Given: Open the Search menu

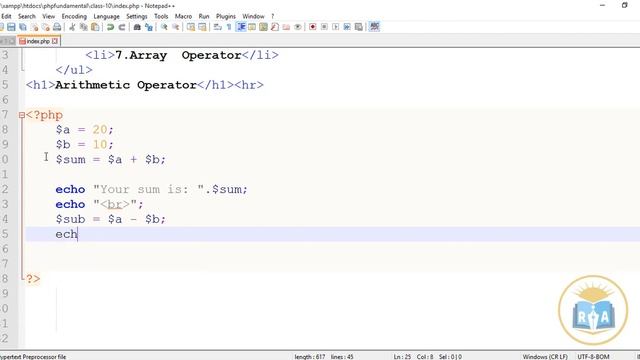Looking at the screenshot, I should pos(27,16).
